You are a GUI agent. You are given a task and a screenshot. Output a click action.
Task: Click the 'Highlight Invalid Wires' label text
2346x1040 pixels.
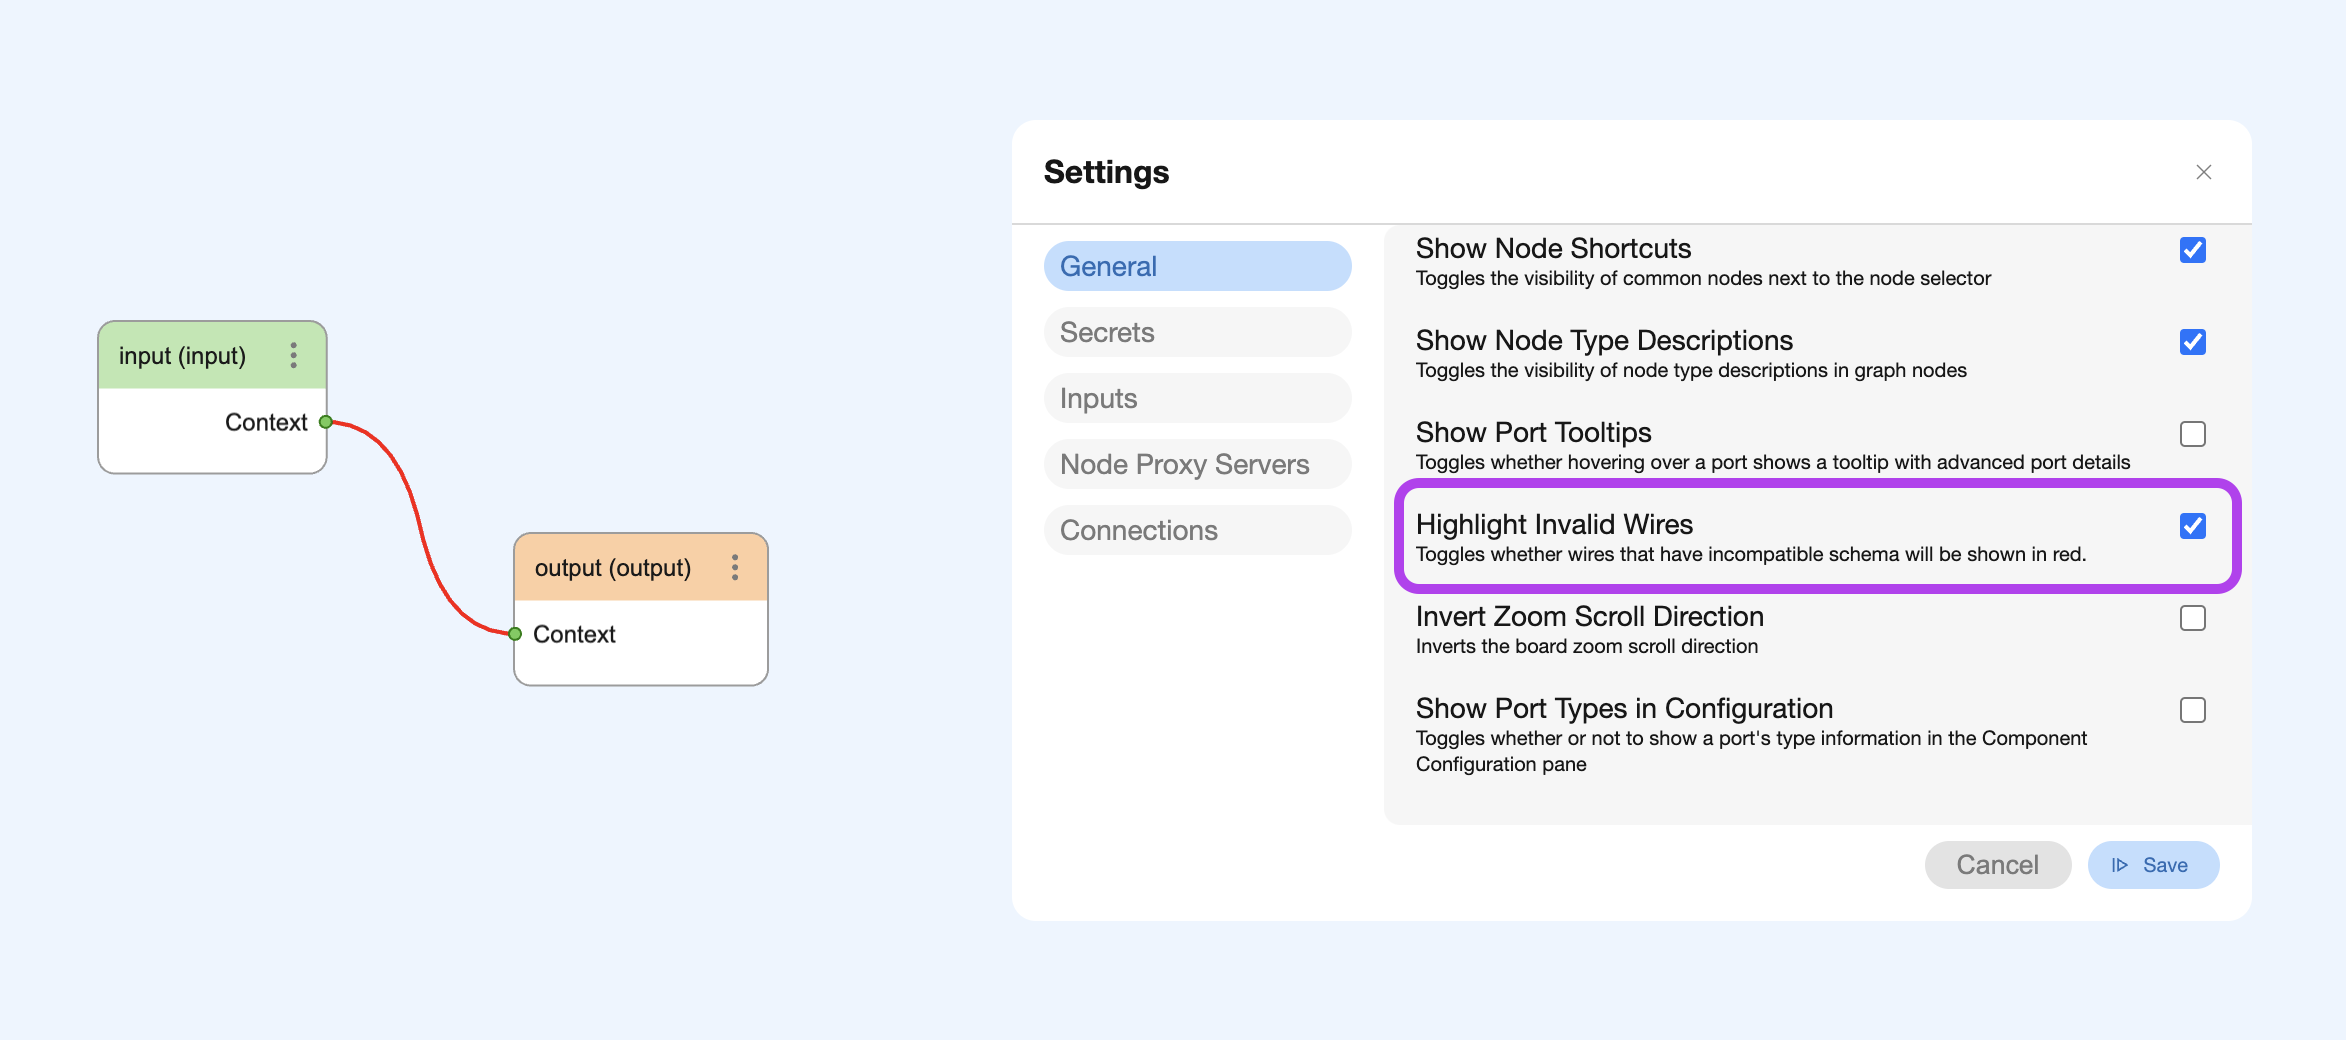pos(1554,524)
